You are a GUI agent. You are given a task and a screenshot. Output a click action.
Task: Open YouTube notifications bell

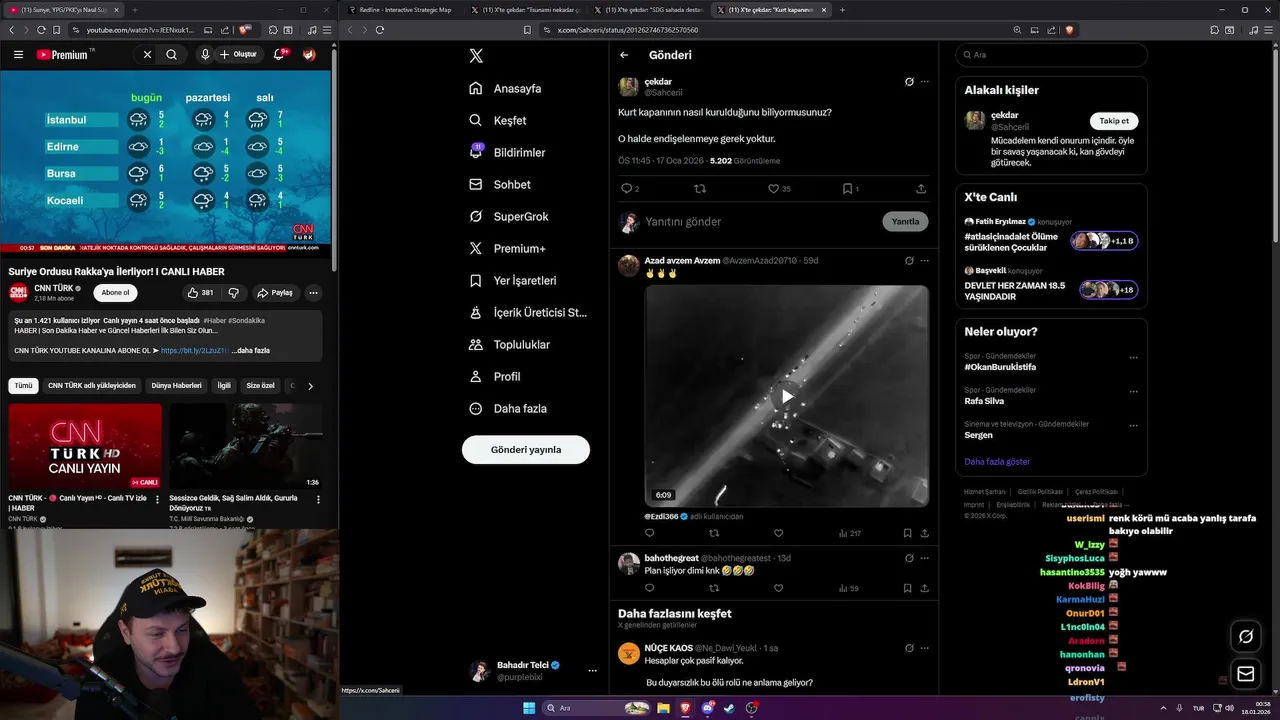coord(280,55)
